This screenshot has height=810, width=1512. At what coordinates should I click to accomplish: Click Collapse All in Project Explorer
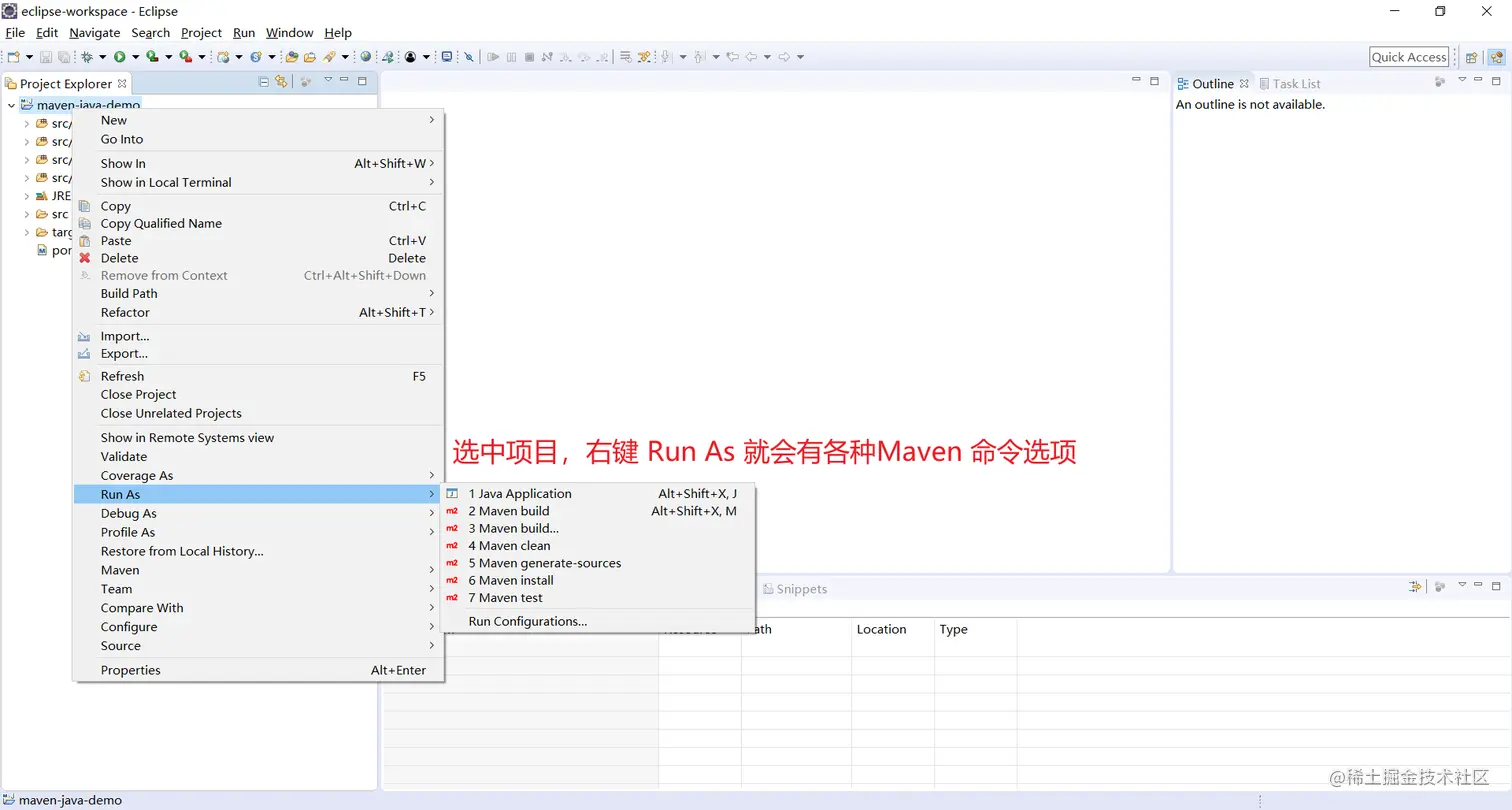coord(263,82)
